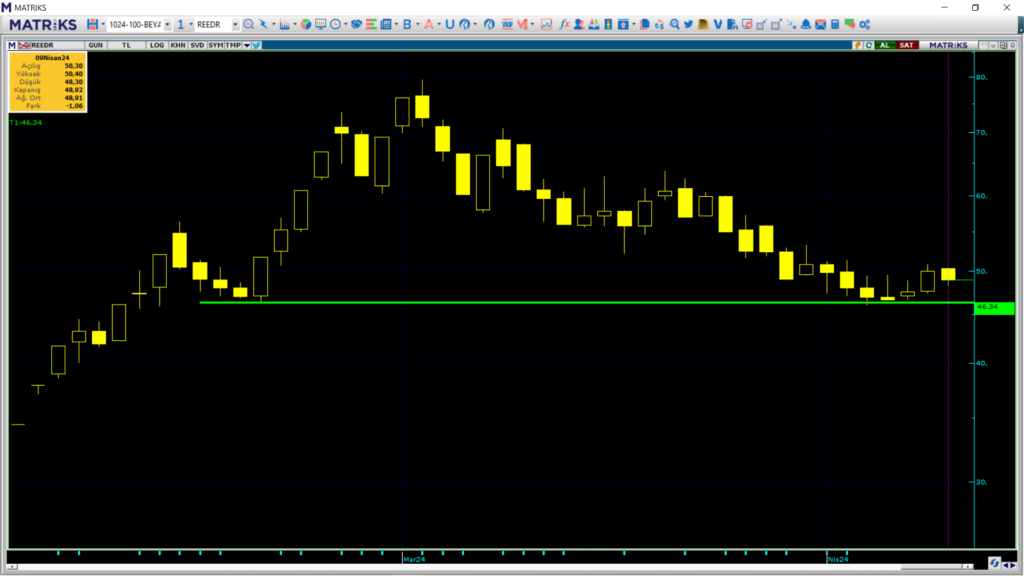
Task: Switch to the GUN period tab
Action: click(96, 44)
